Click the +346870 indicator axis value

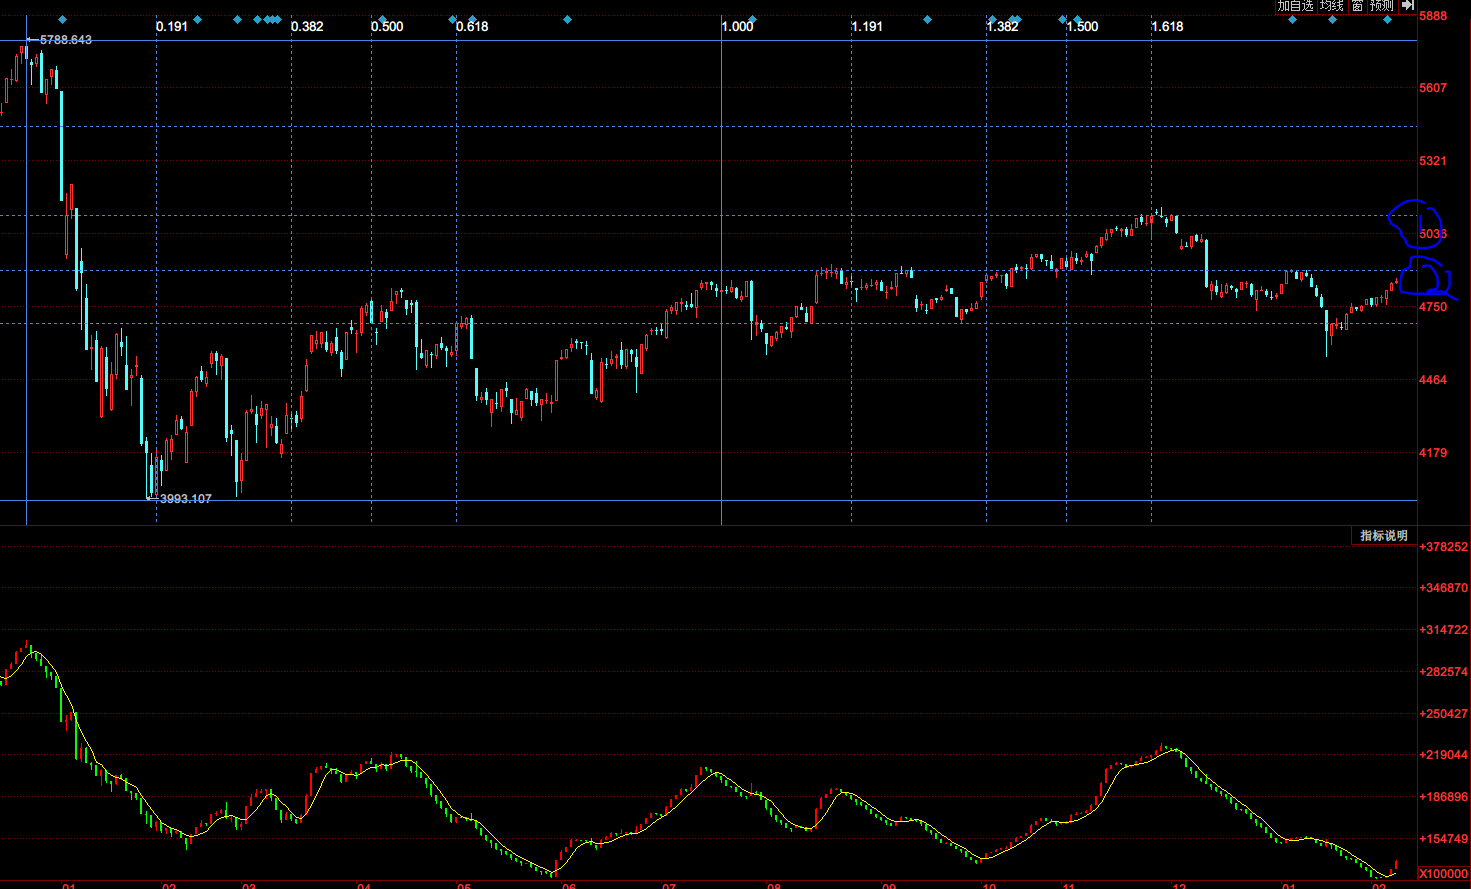(x=1444, y=587)
